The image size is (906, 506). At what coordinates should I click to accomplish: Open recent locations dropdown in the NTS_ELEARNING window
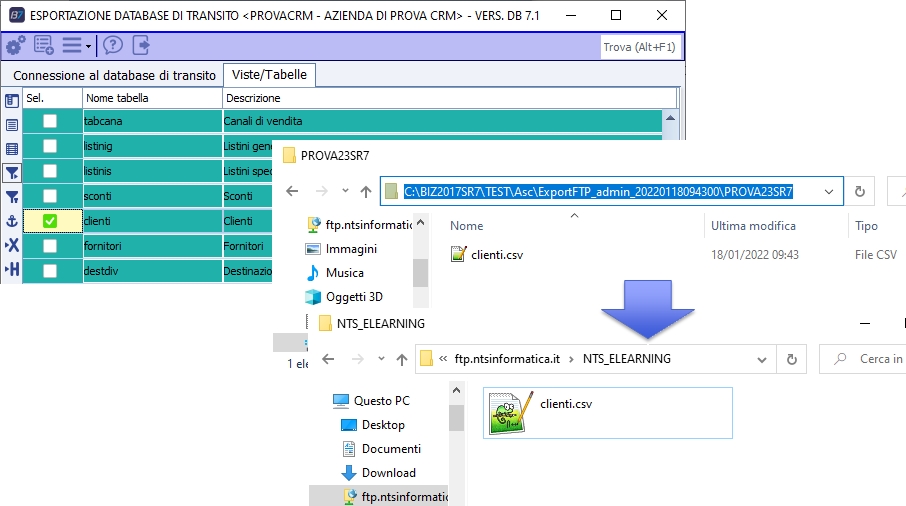381,359
